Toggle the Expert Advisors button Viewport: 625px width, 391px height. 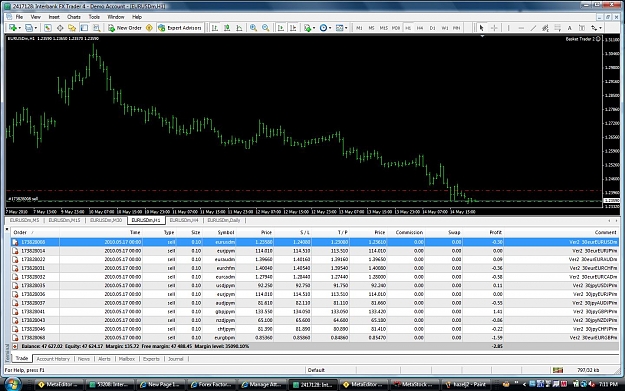pyautogui.click(x=180, y=28)
